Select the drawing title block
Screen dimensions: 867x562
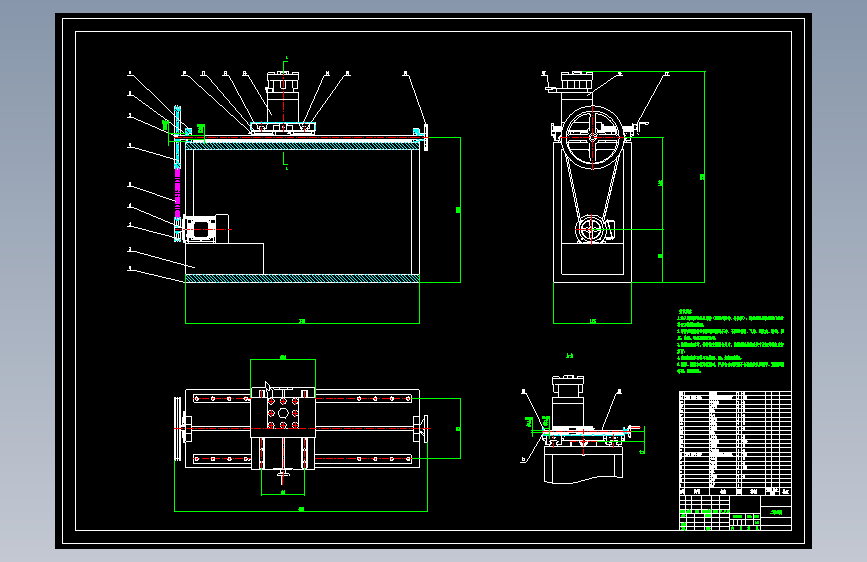click(735, 513)
